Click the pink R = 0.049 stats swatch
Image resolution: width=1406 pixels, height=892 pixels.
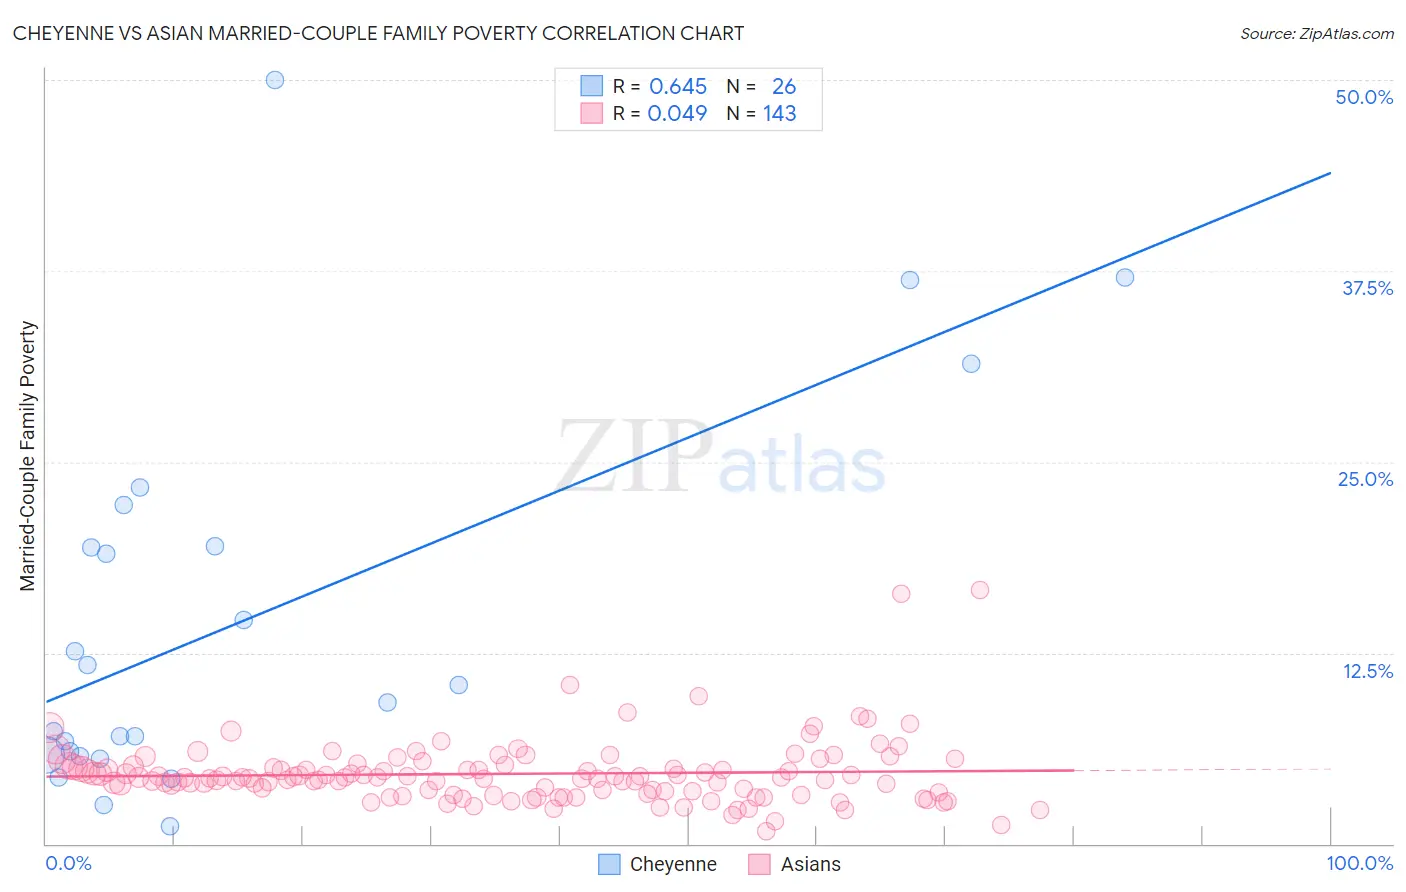tap(592, 113)
